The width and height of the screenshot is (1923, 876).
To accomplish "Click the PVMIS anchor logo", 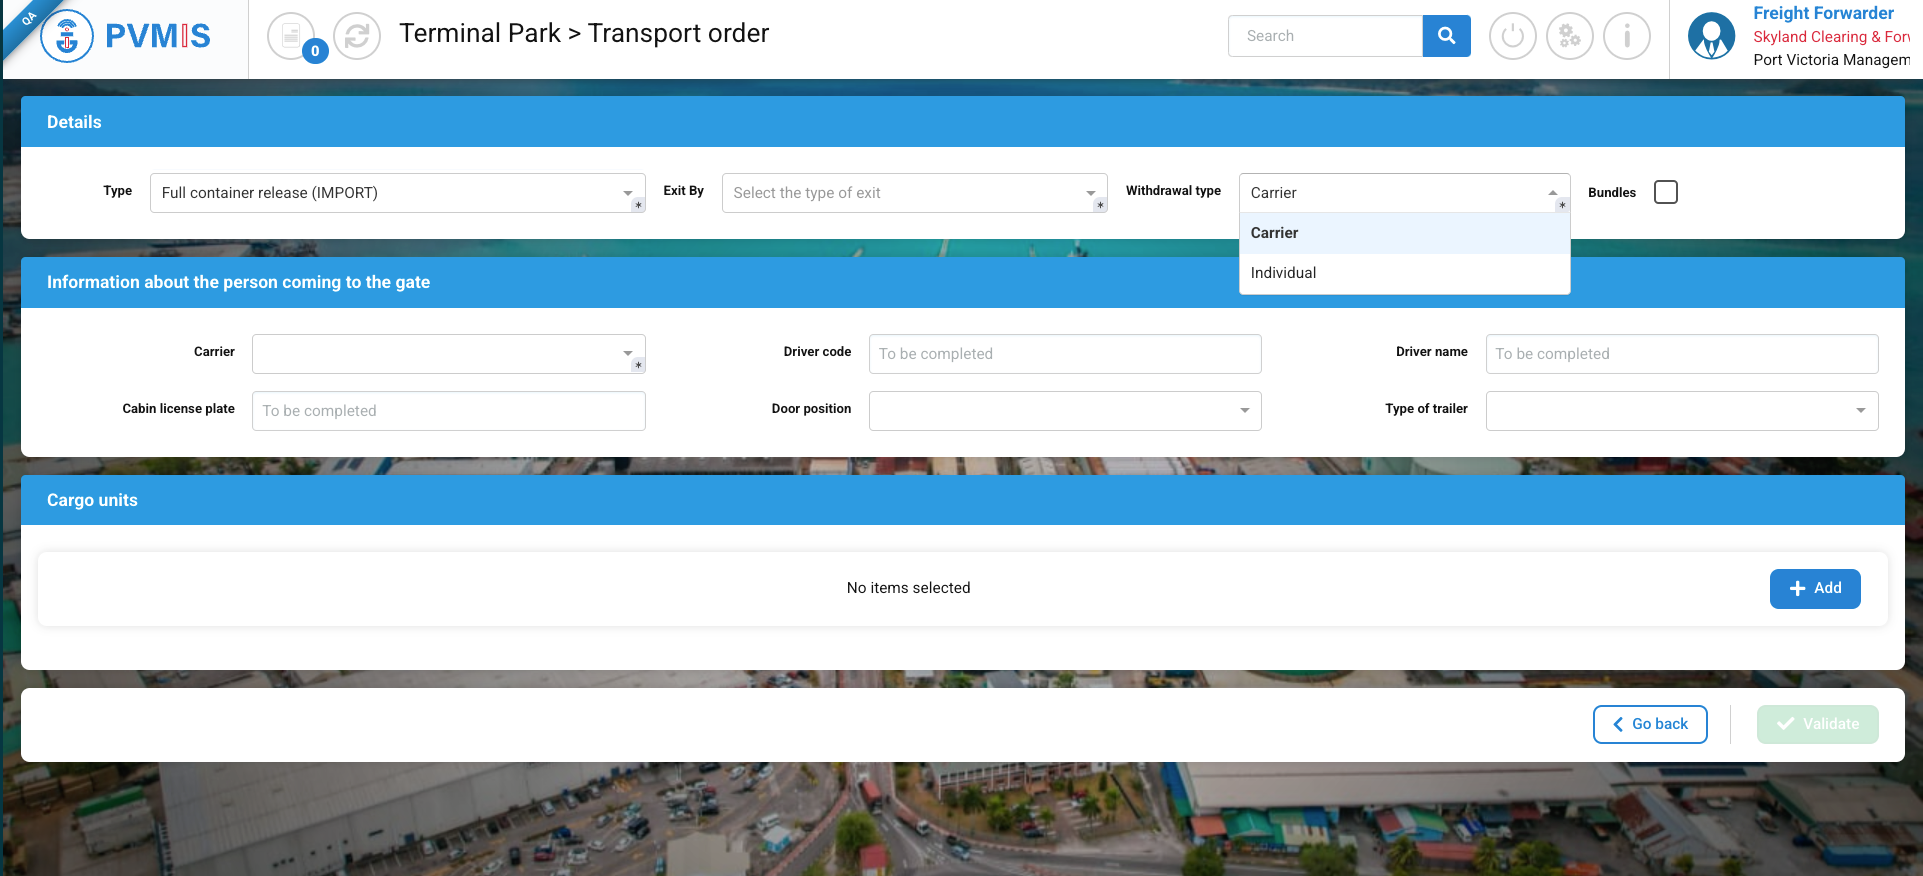I will [67, 36].
